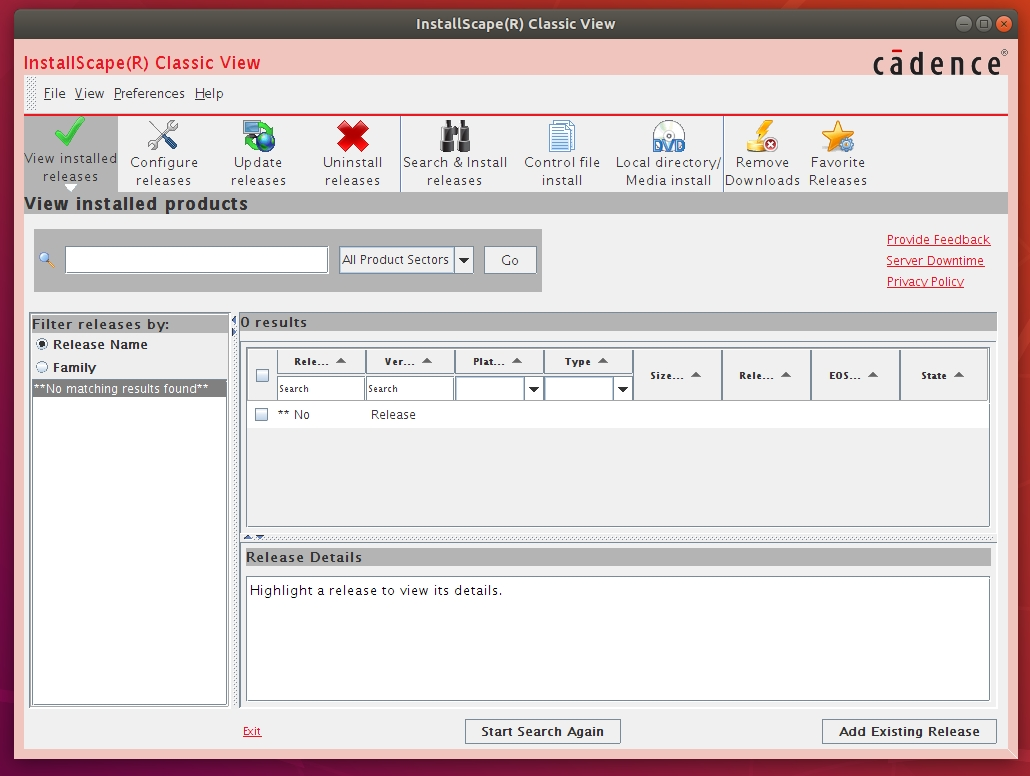Open Update releases globe icon

pyautogui.click(x=258, y=135)
